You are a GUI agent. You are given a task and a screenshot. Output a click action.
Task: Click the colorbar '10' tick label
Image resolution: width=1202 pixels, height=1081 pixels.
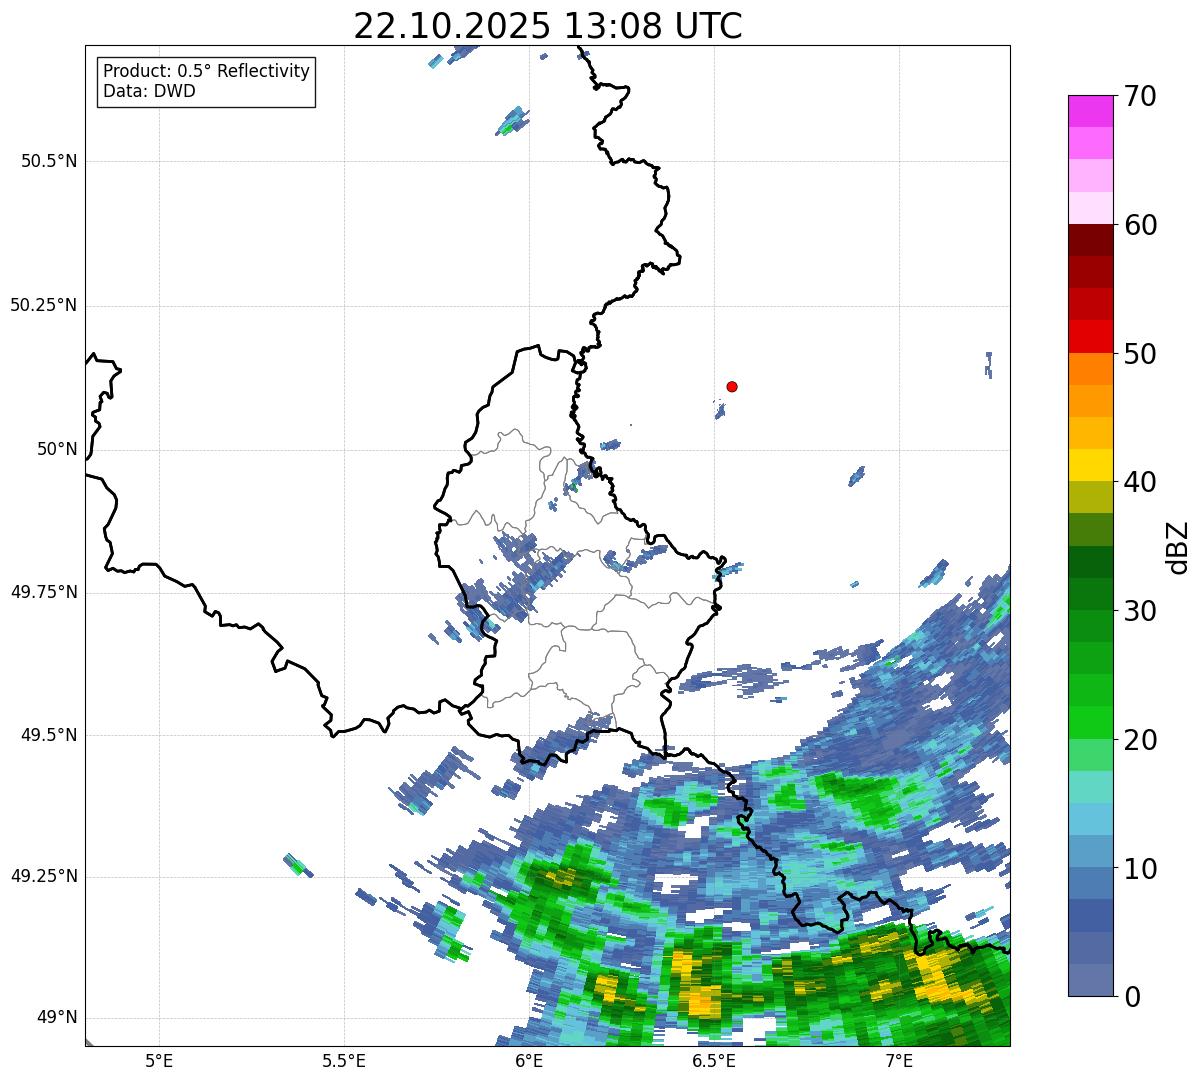pos(1140,868)
